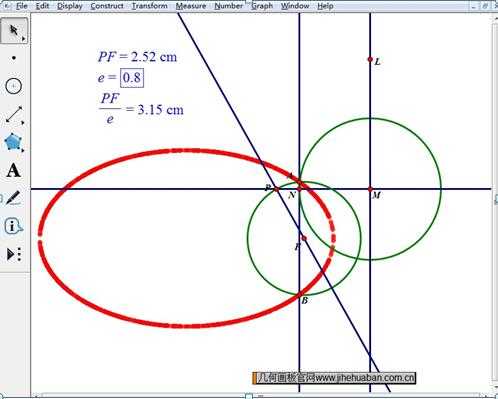Click the parameter e value box 0.8
Viewport: 498px width, 399px height.
coord(132,78)
